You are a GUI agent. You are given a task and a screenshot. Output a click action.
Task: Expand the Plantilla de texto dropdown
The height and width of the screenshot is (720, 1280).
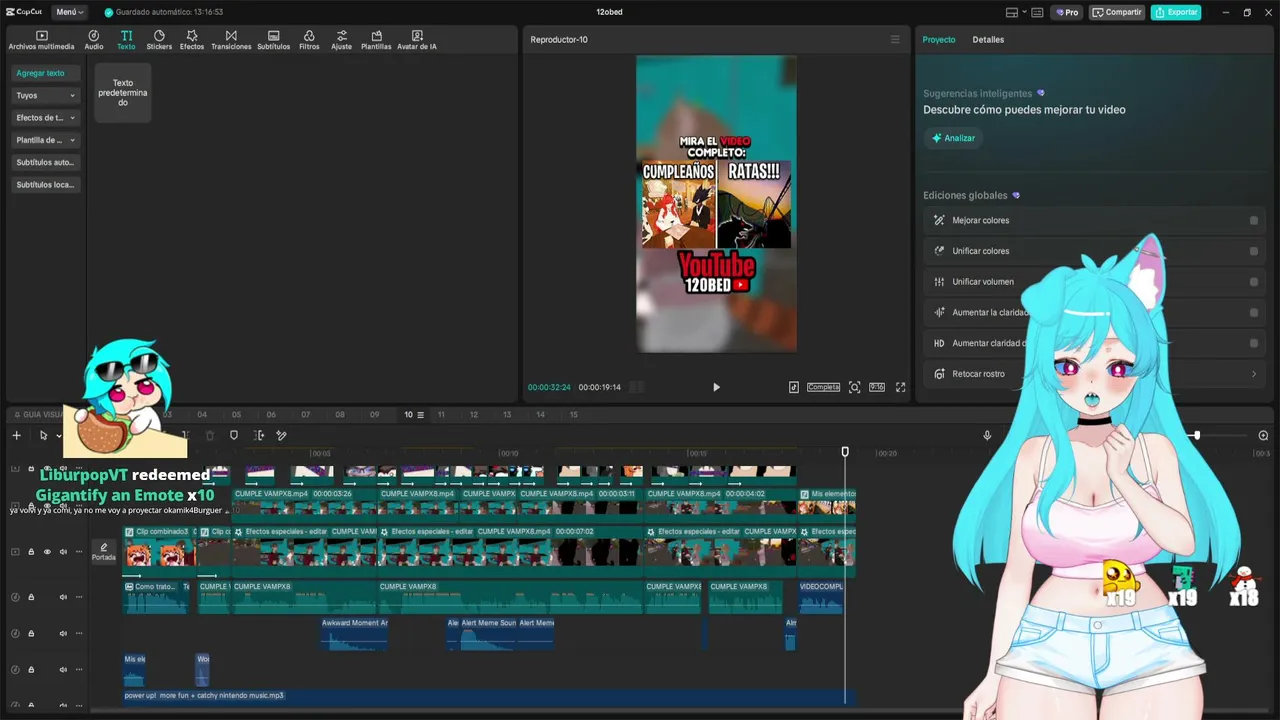coord(45,140)
